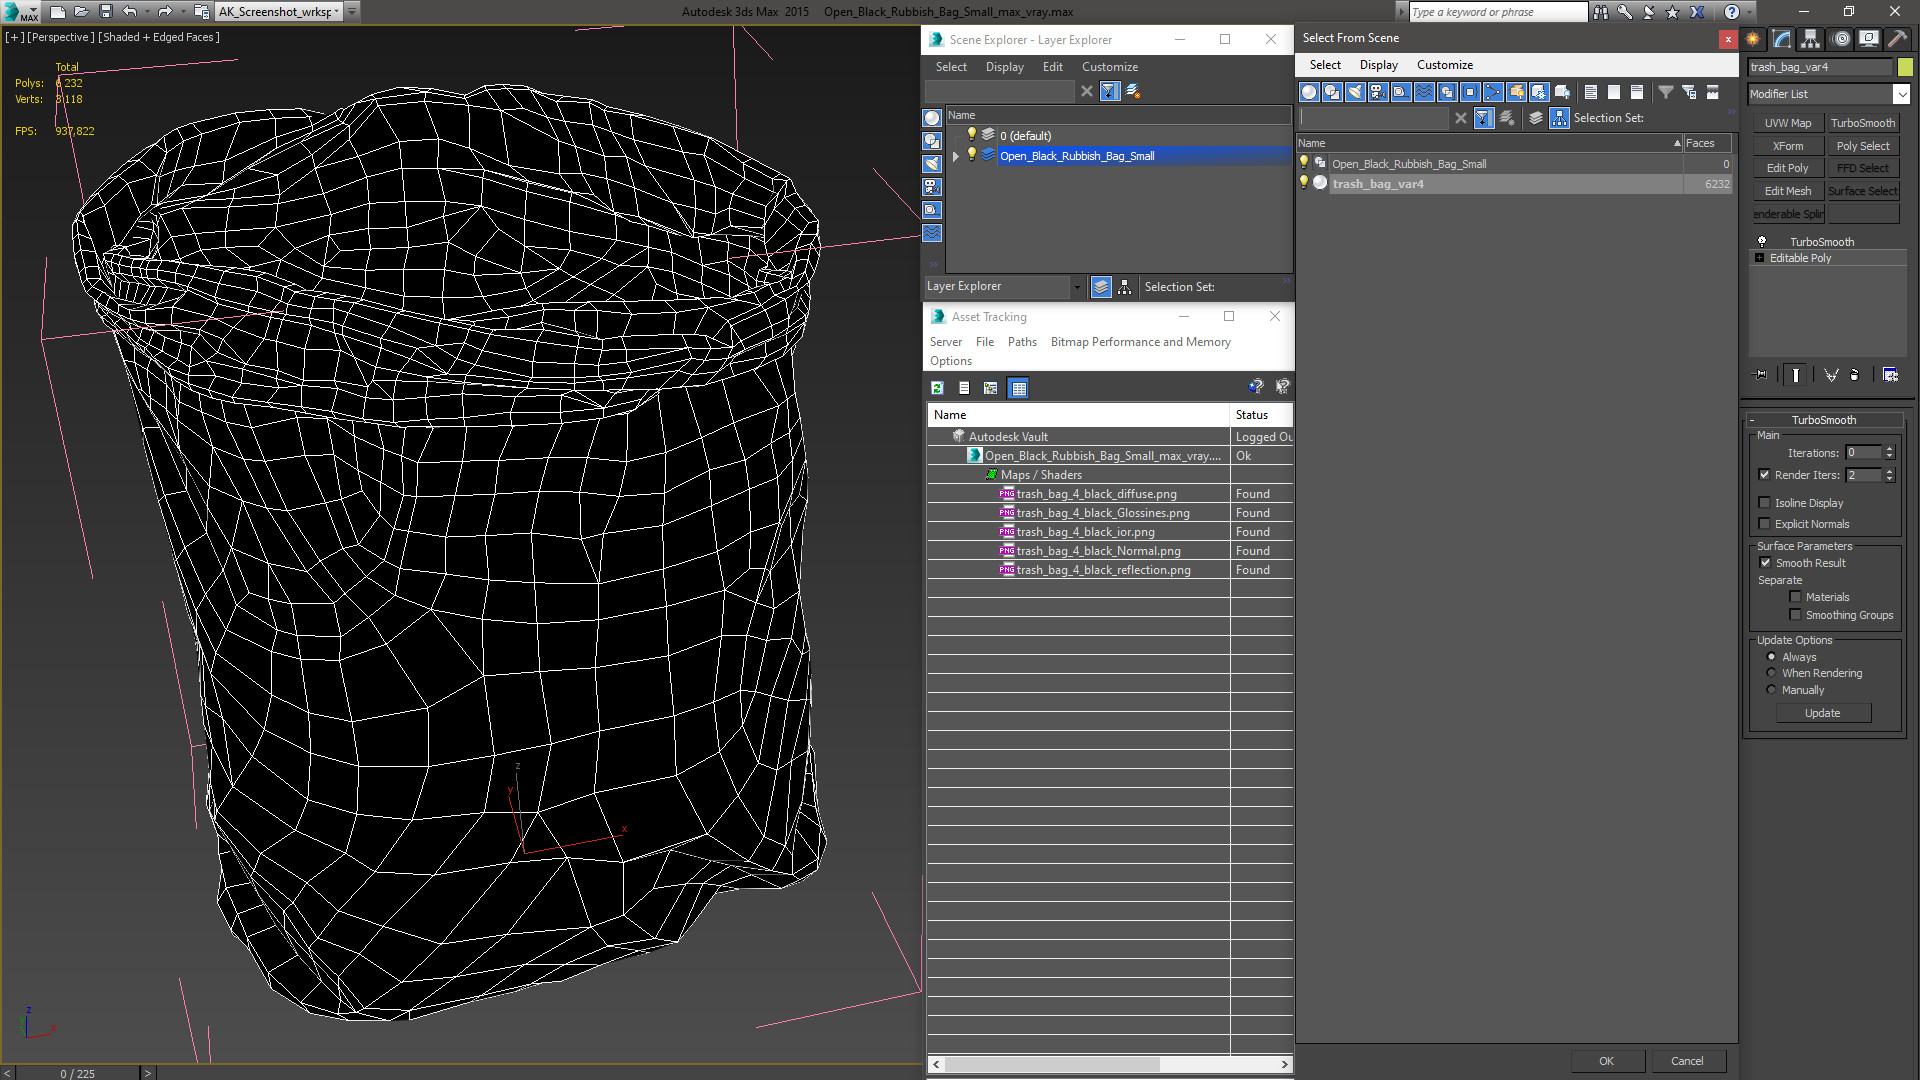
Task: Click Select All icon in Select From Scene
Action: 1591,92
